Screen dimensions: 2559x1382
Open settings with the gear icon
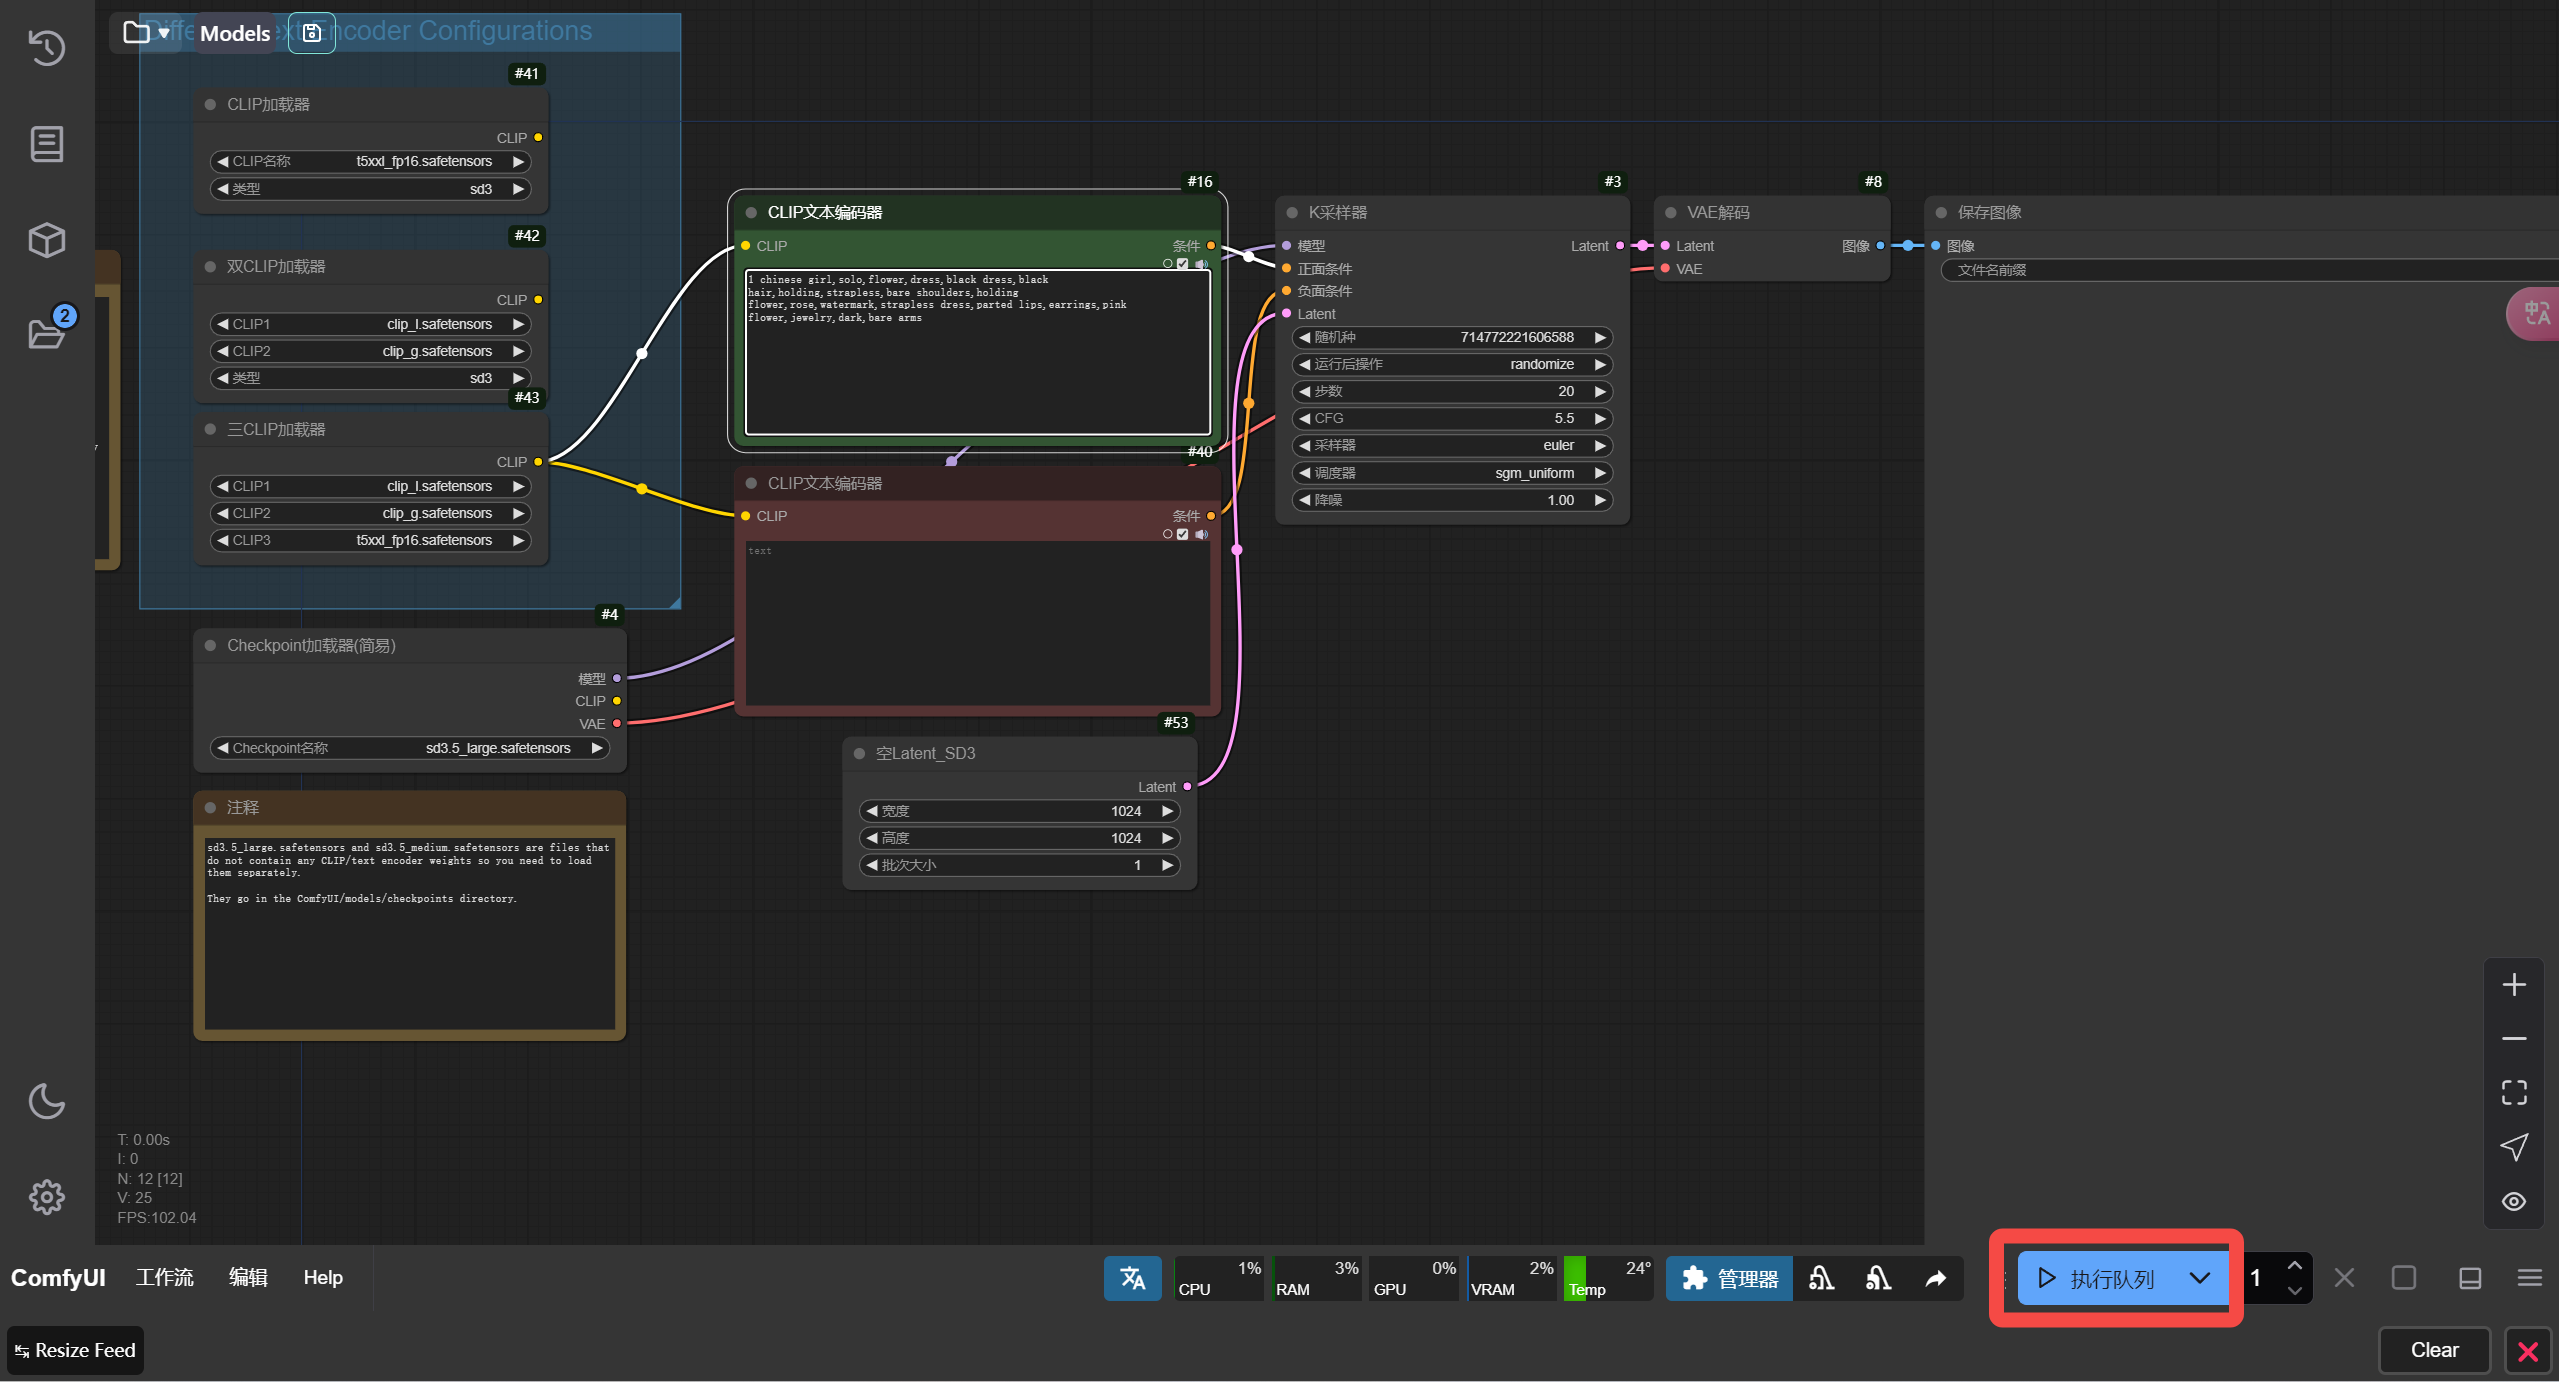(x=46, y=1196)
